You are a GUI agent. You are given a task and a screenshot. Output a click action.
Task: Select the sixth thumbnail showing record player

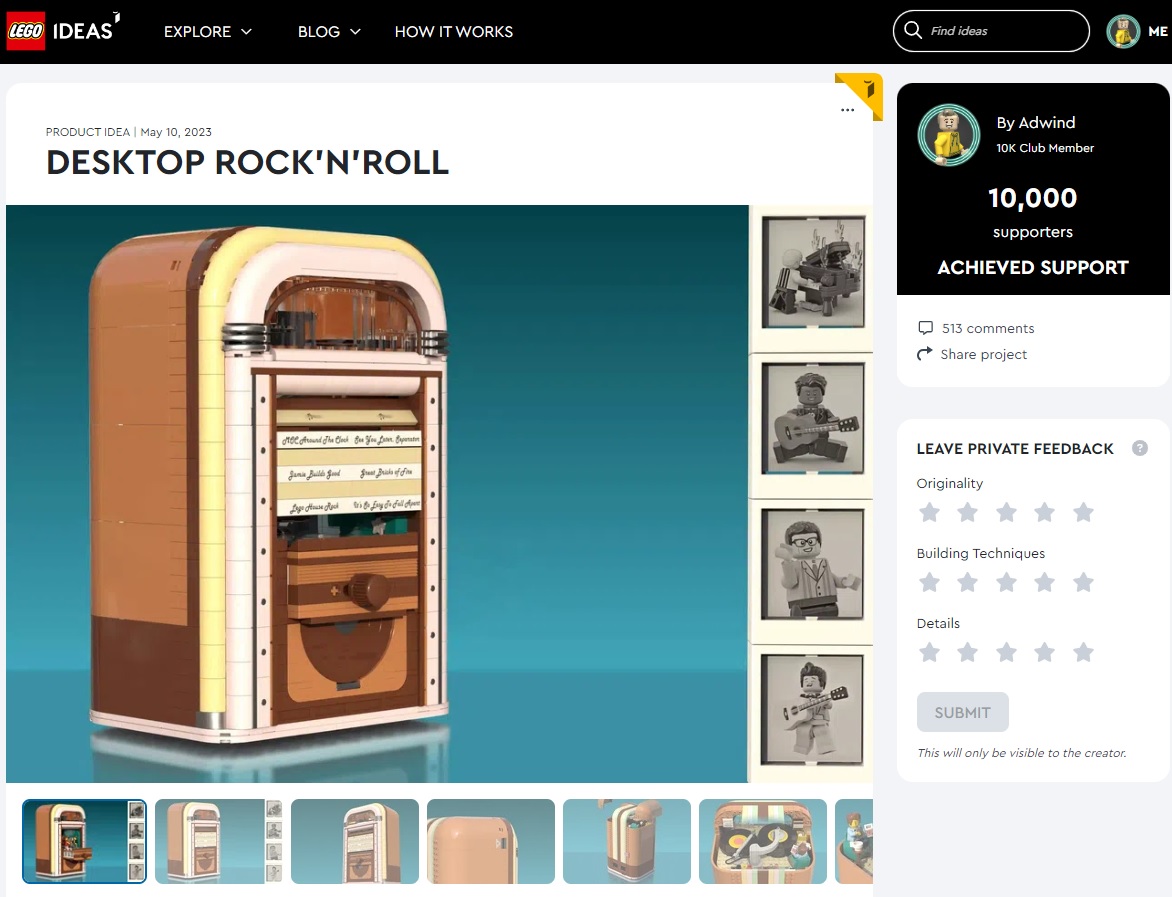763,841
